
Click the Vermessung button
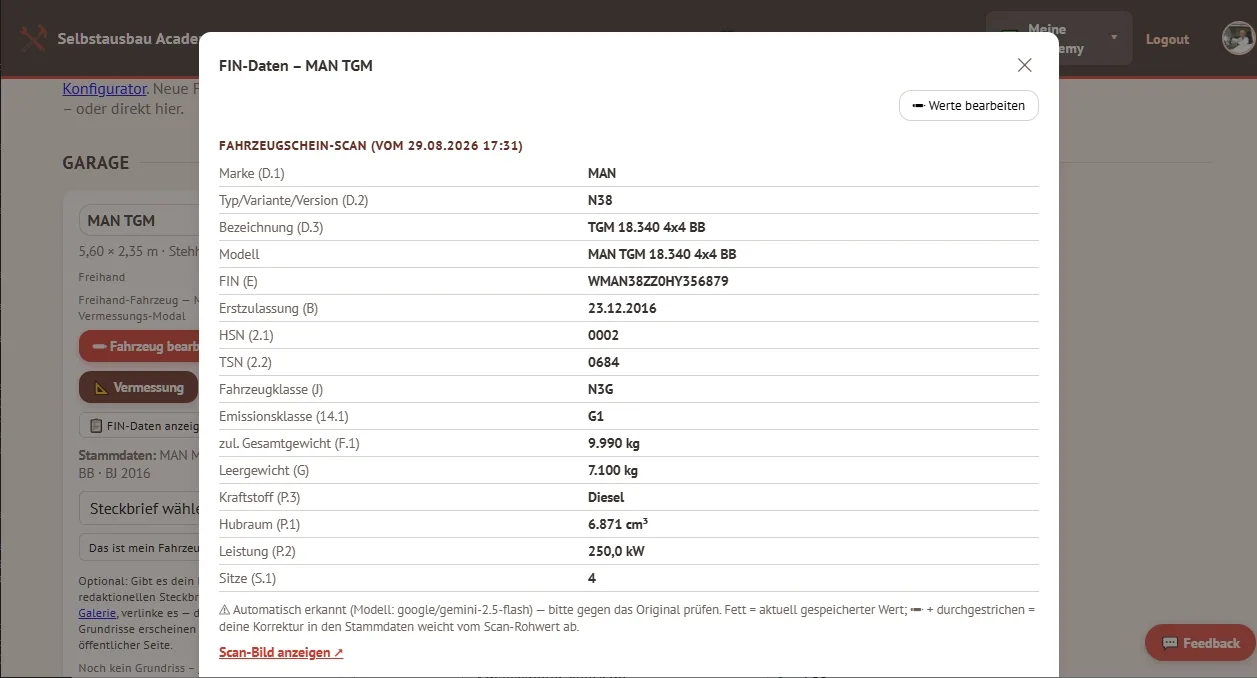[x=138, y=387]
